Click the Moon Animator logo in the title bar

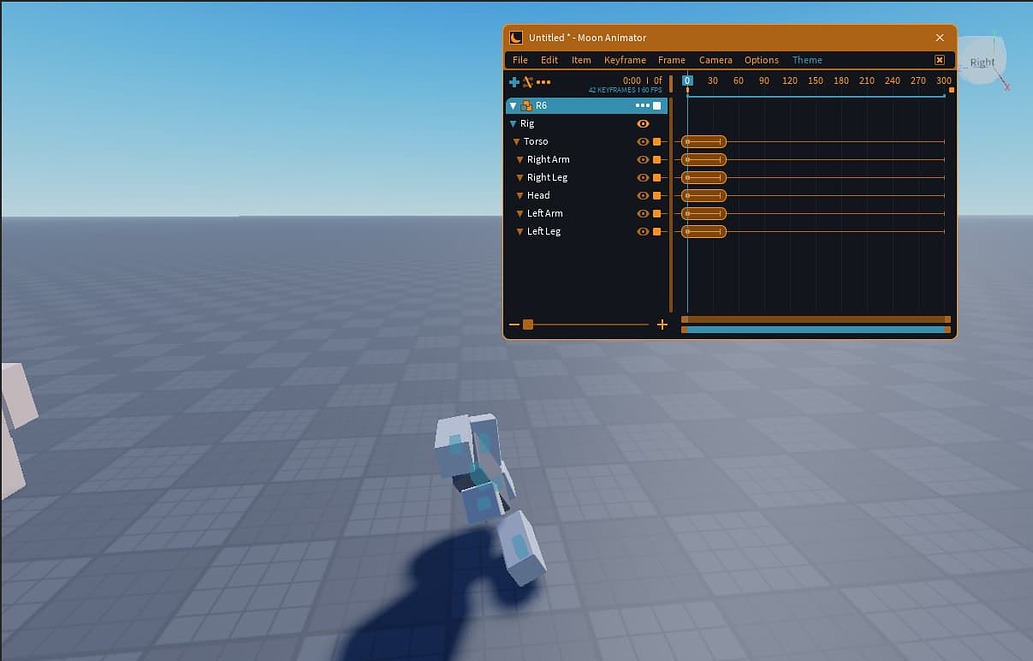(516, 37)
